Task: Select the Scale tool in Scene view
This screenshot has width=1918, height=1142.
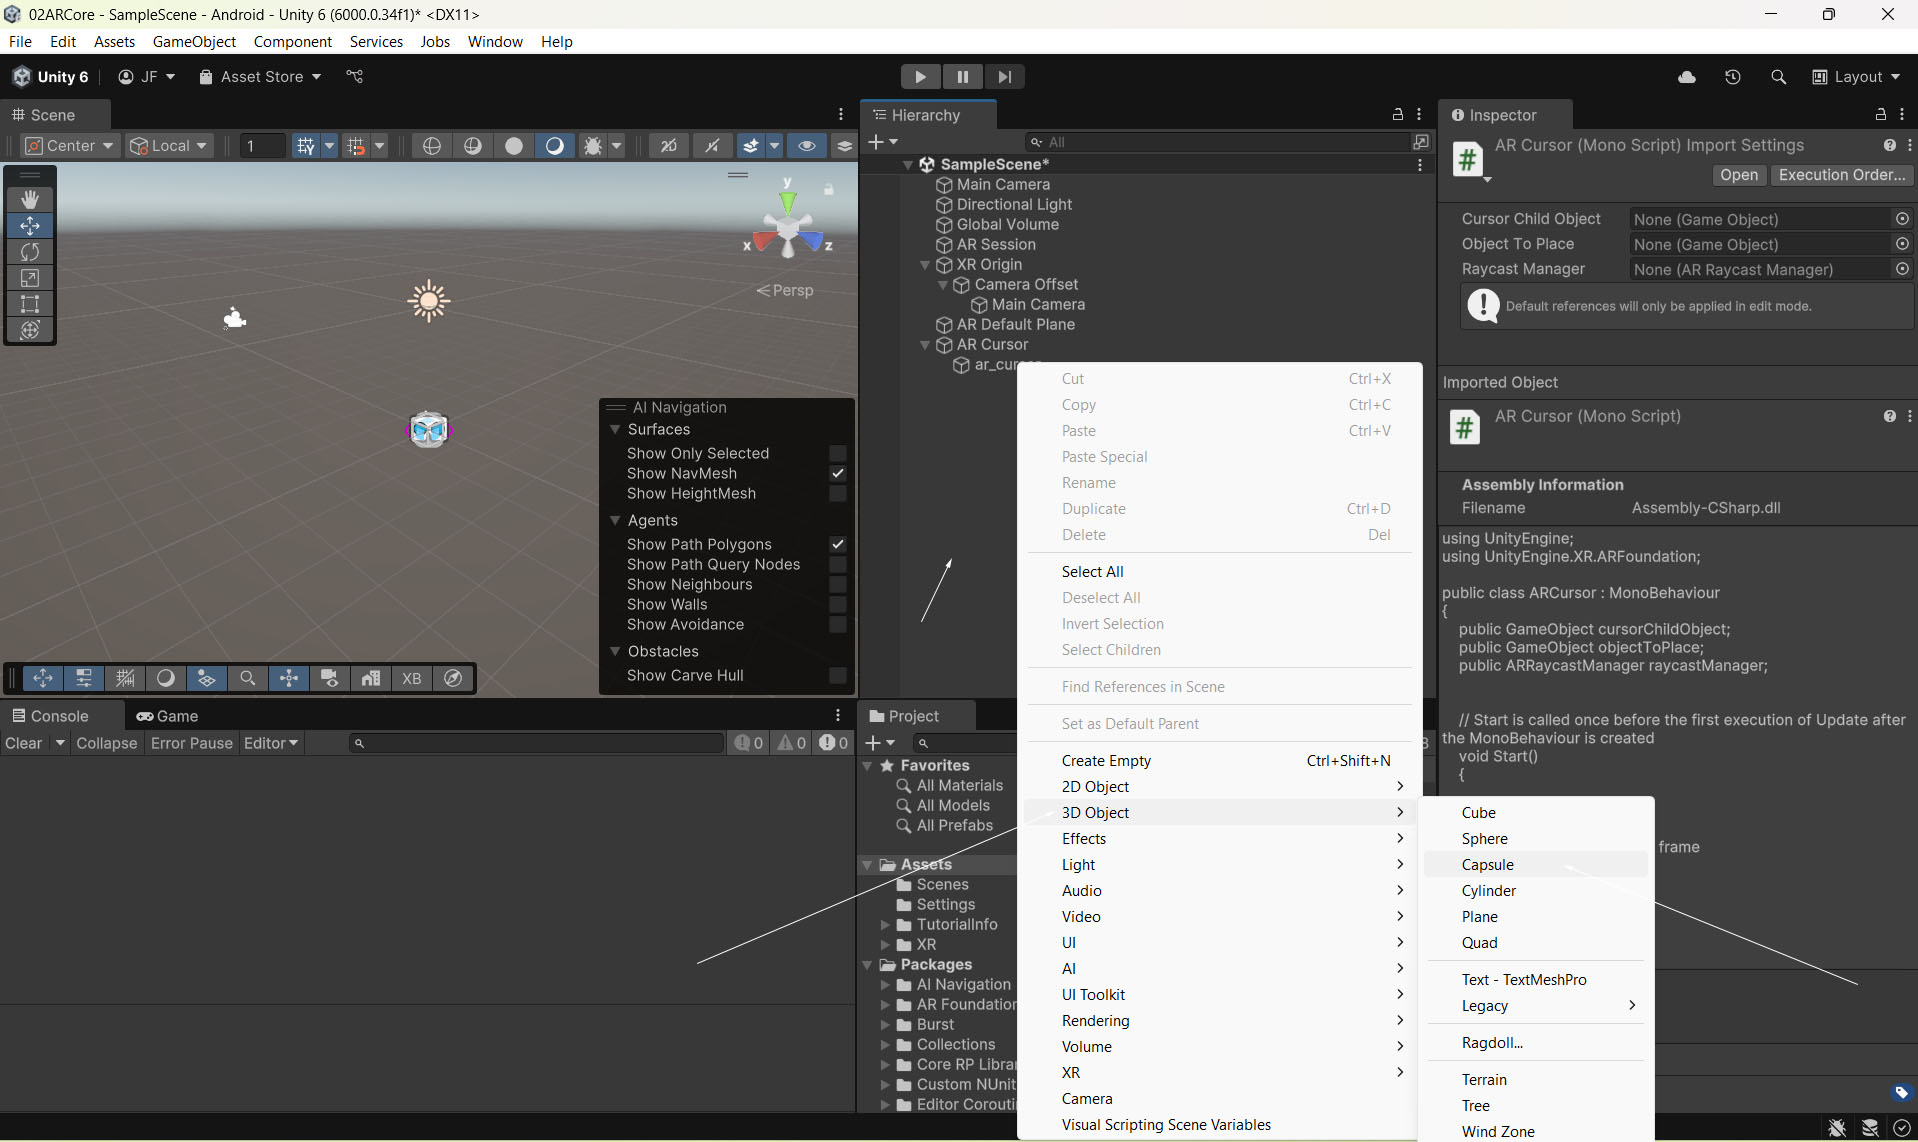Action: [30, 278]
